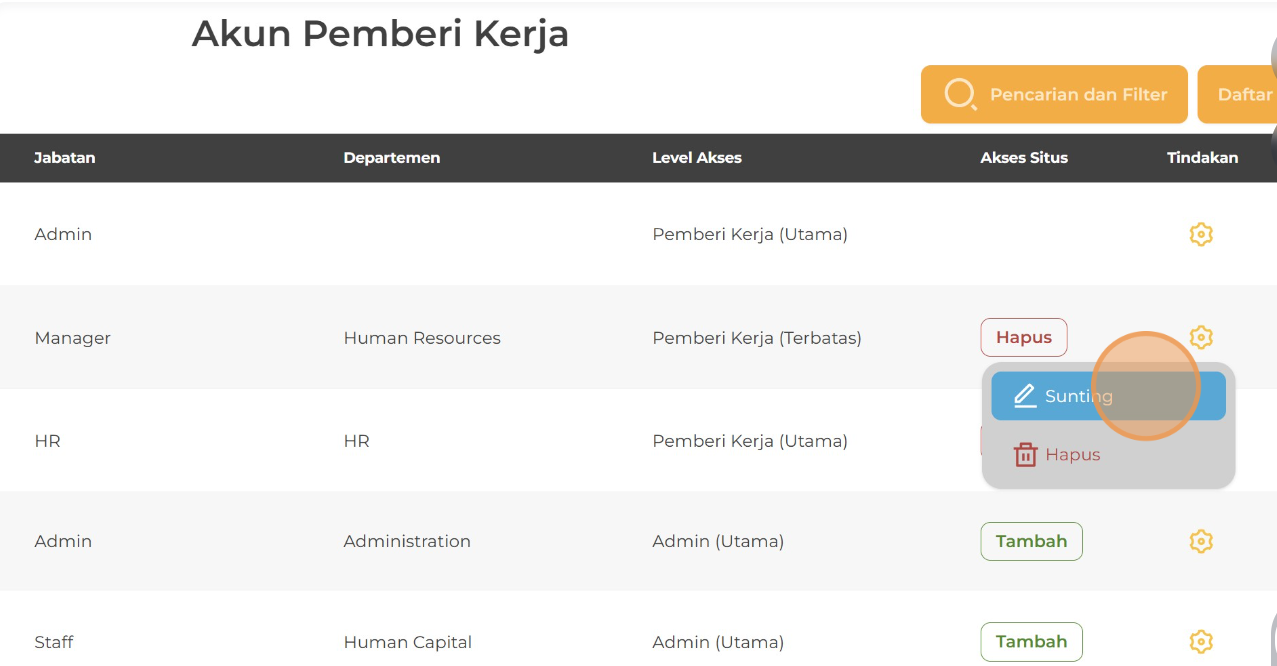
Task: Click Tambah in the Staff row
Action: click(1031, 641)
